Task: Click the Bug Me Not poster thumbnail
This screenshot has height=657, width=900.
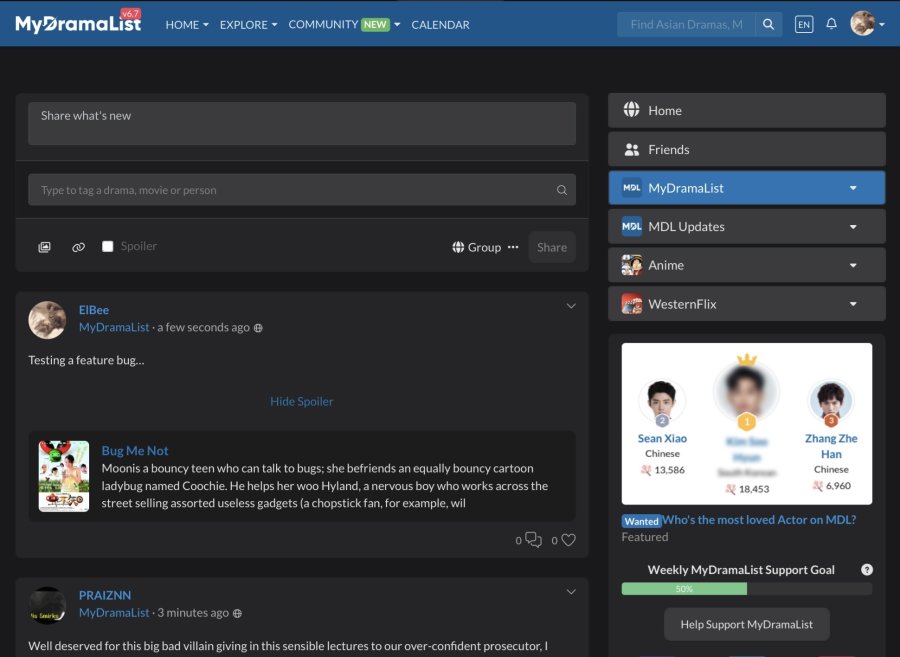Action: [64, 476]
